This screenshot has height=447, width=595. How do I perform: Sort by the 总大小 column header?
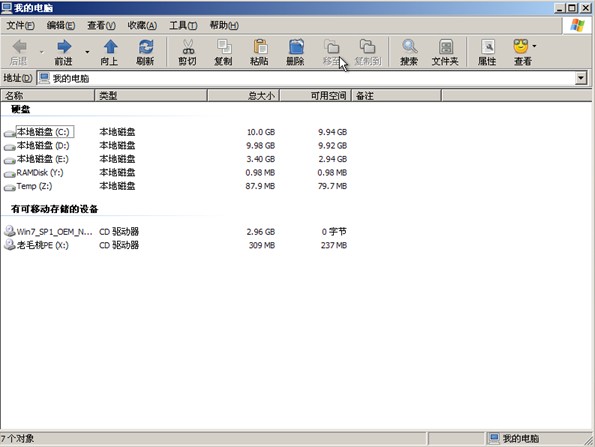point(244,96)
